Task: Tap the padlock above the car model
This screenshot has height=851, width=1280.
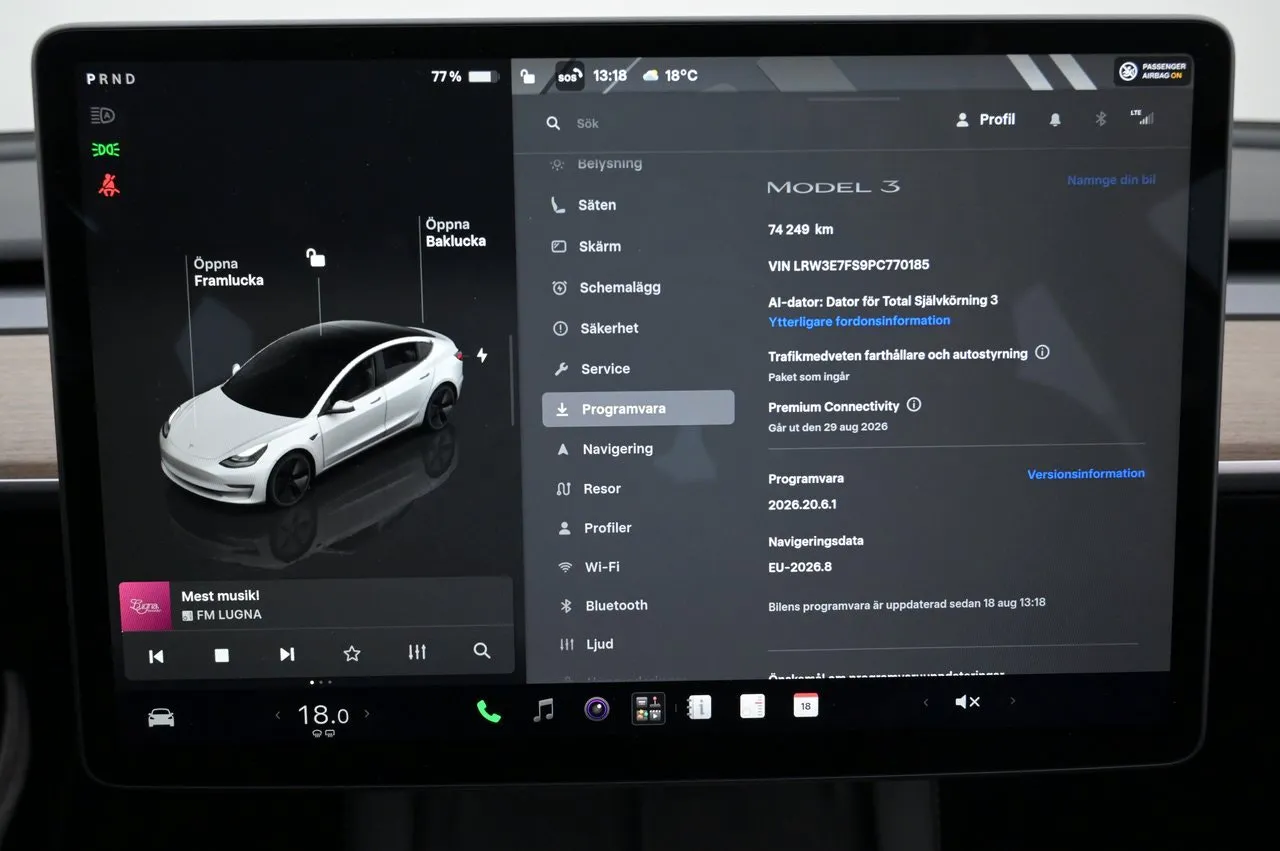Action: [x=316, y=258]
